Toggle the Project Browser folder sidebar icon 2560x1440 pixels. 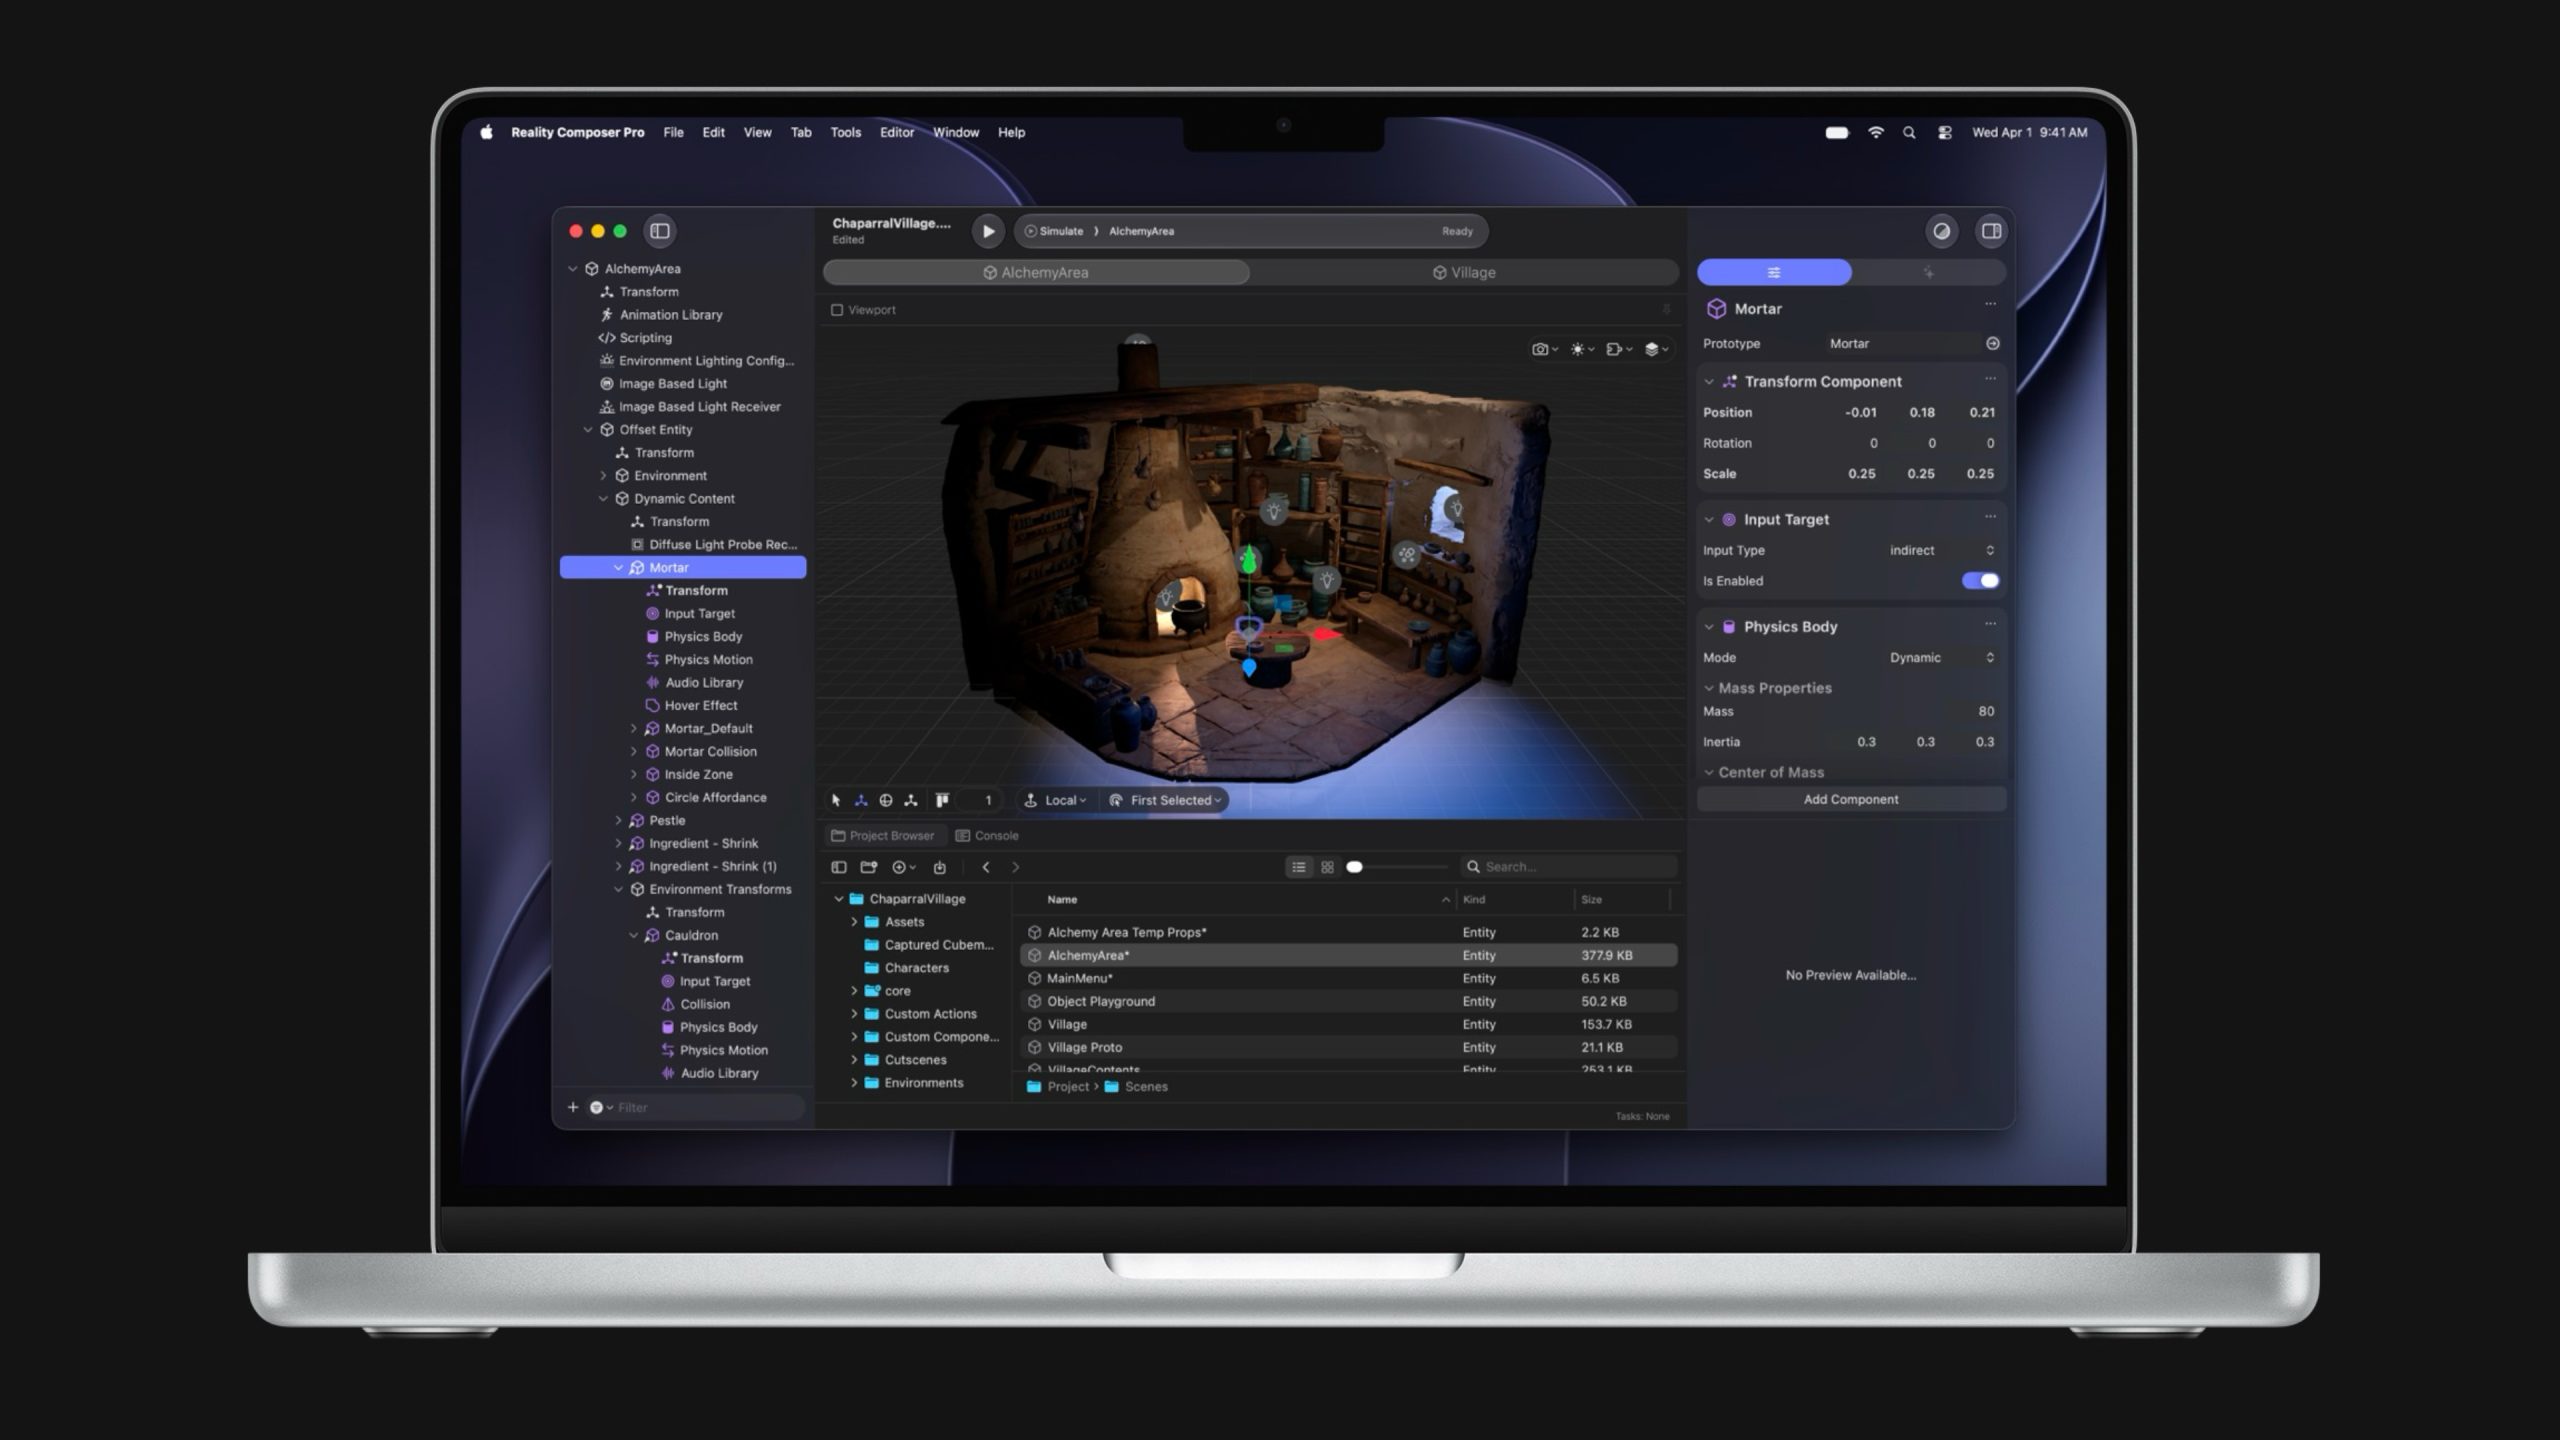pos(839,867)
